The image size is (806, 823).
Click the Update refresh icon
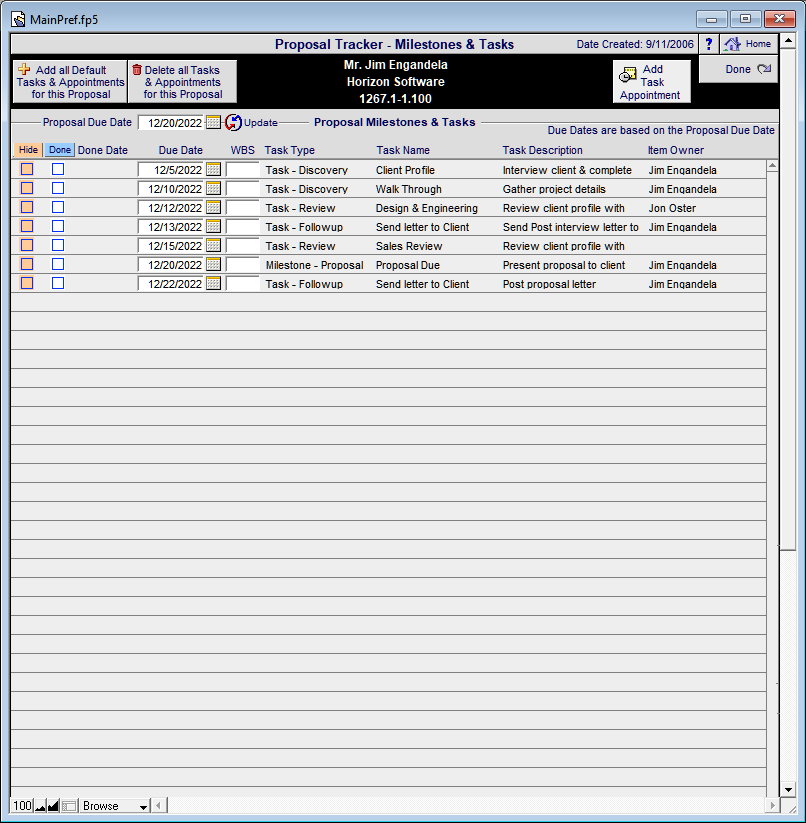[233, 122]
